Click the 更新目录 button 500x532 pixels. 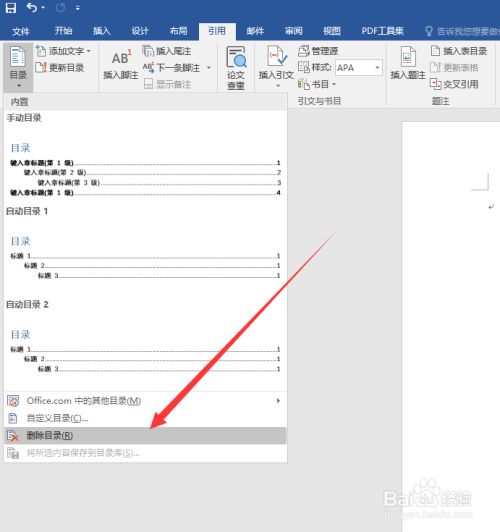(60, 68)
